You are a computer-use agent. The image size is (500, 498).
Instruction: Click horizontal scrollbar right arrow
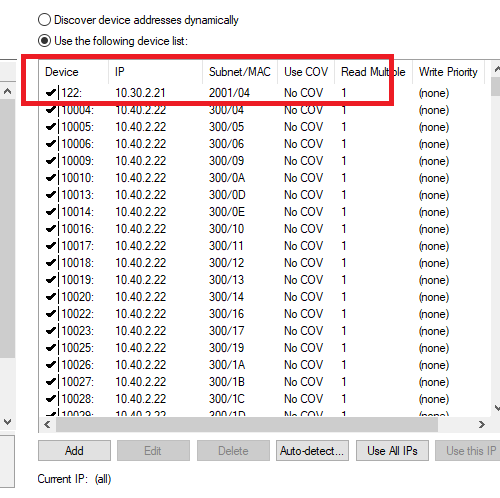482,424
